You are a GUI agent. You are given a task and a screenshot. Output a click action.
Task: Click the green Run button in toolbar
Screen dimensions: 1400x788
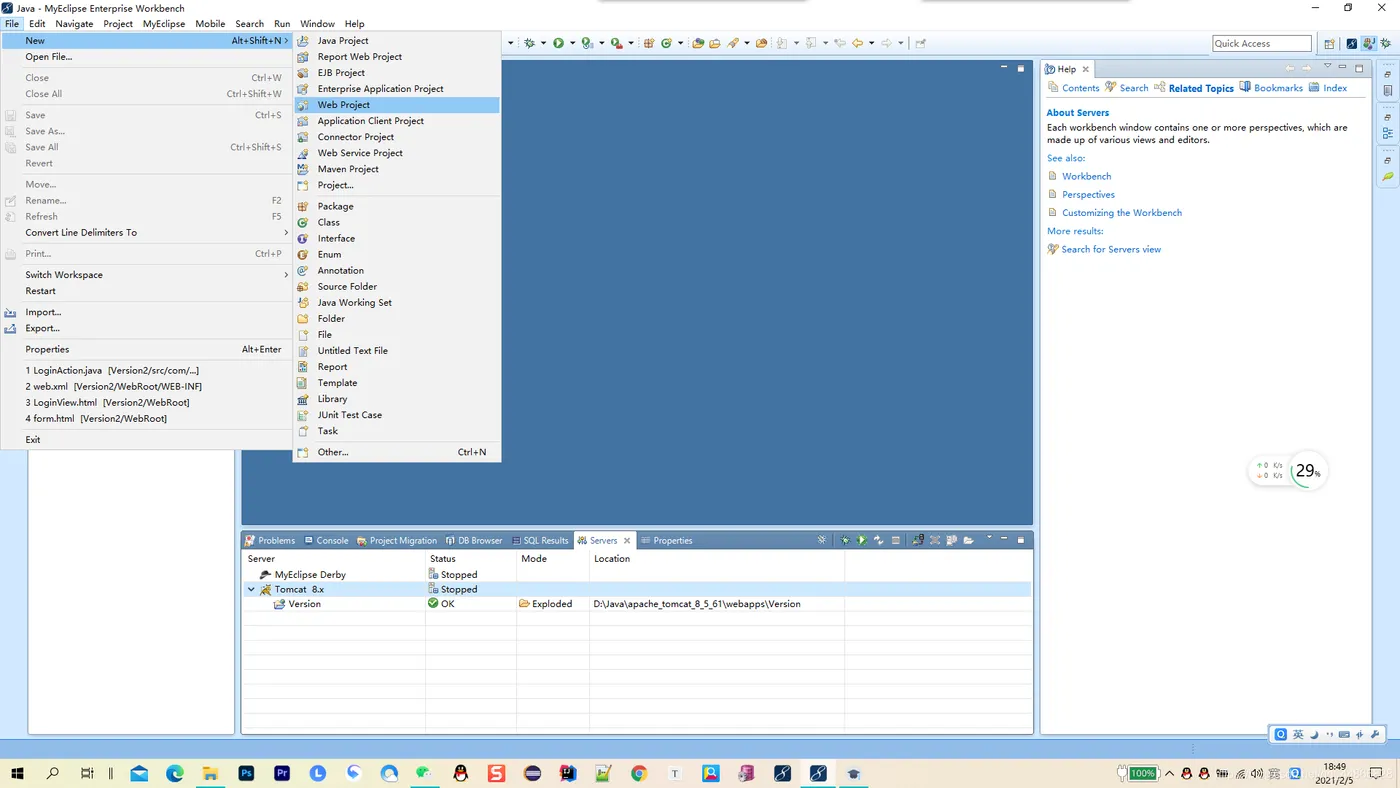(x=558, y=43)
